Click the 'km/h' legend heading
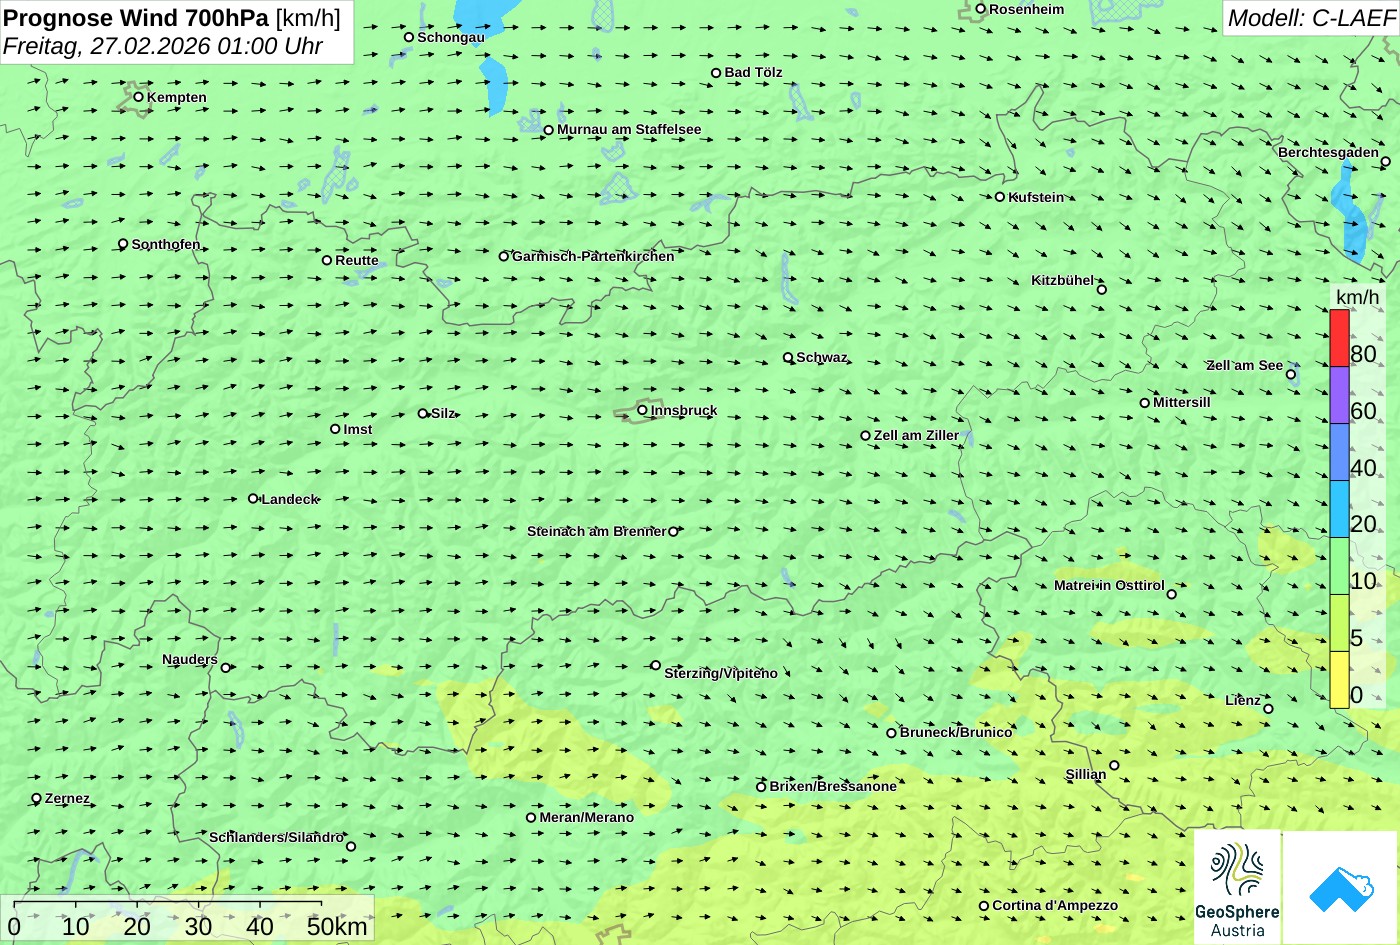Image resolution: width=1400 pixels, height=945 pixels. point(1357,297)
